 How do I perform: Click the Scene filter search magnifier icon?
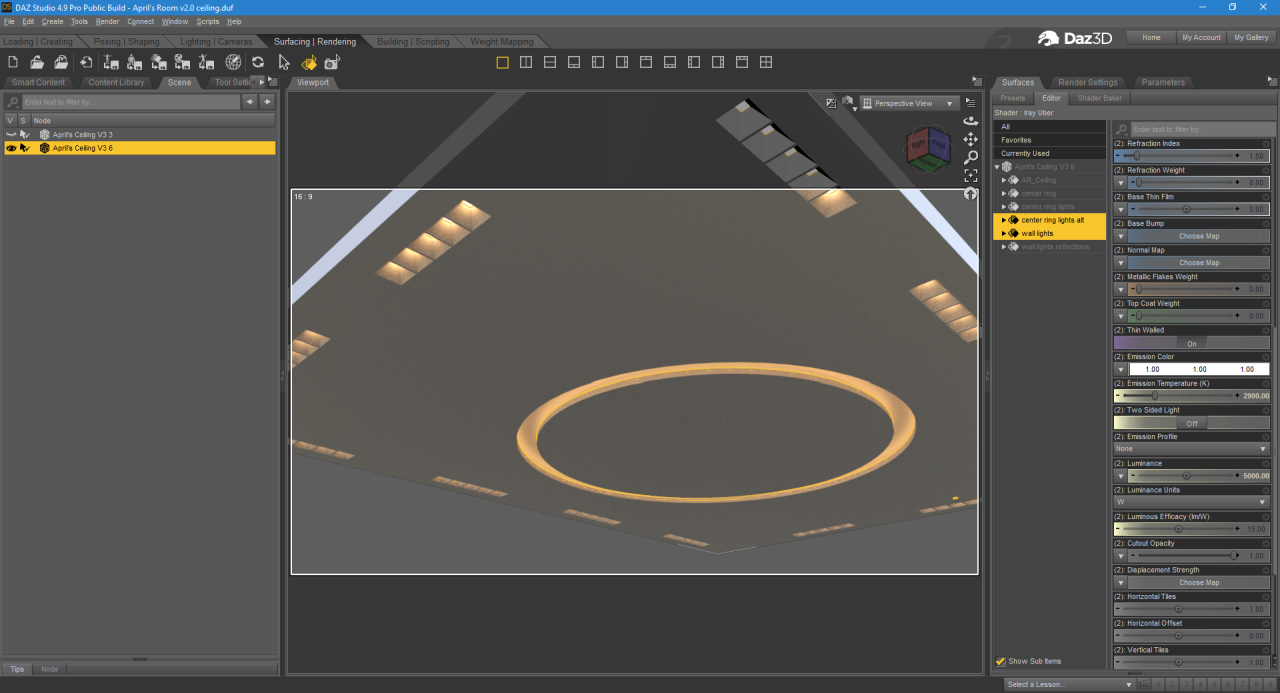pyautogui.click(x=13, y=102)
